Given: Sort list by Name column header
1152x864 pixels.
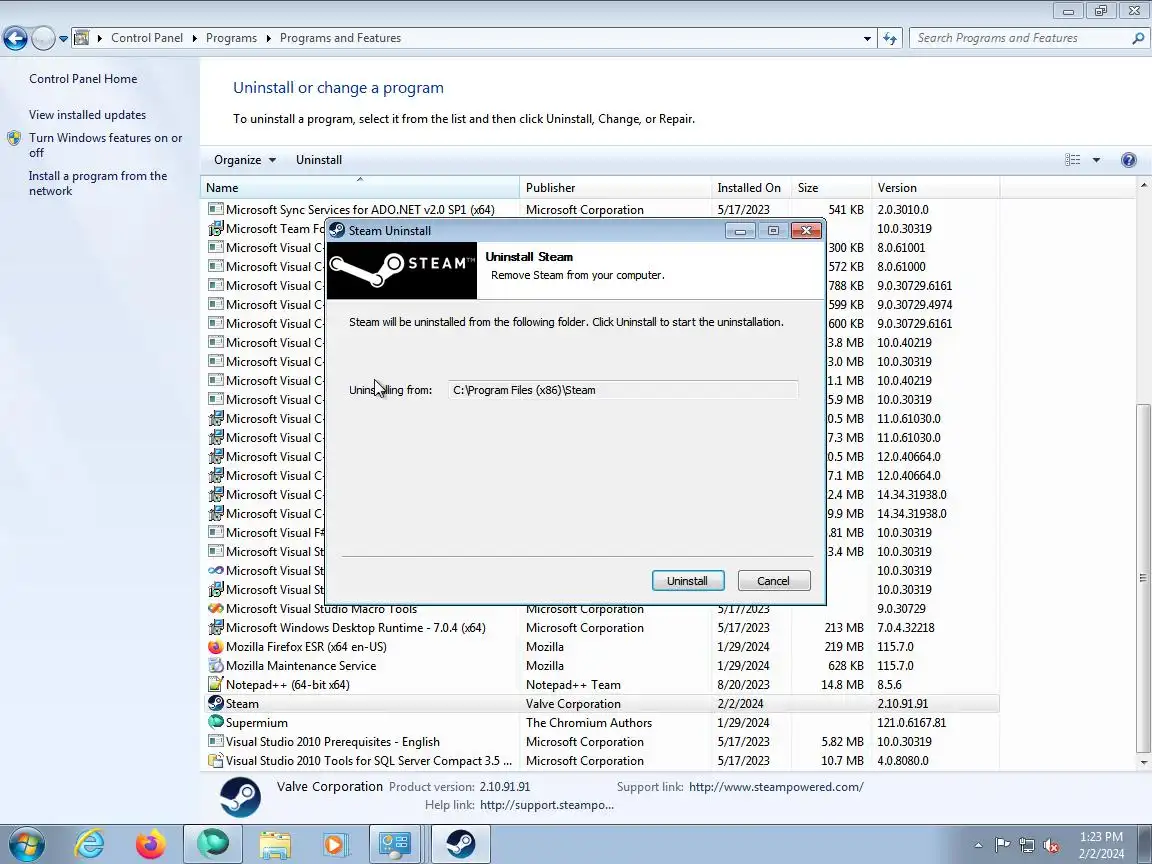Looking at the screenshot, I should [x=359, y=187].
